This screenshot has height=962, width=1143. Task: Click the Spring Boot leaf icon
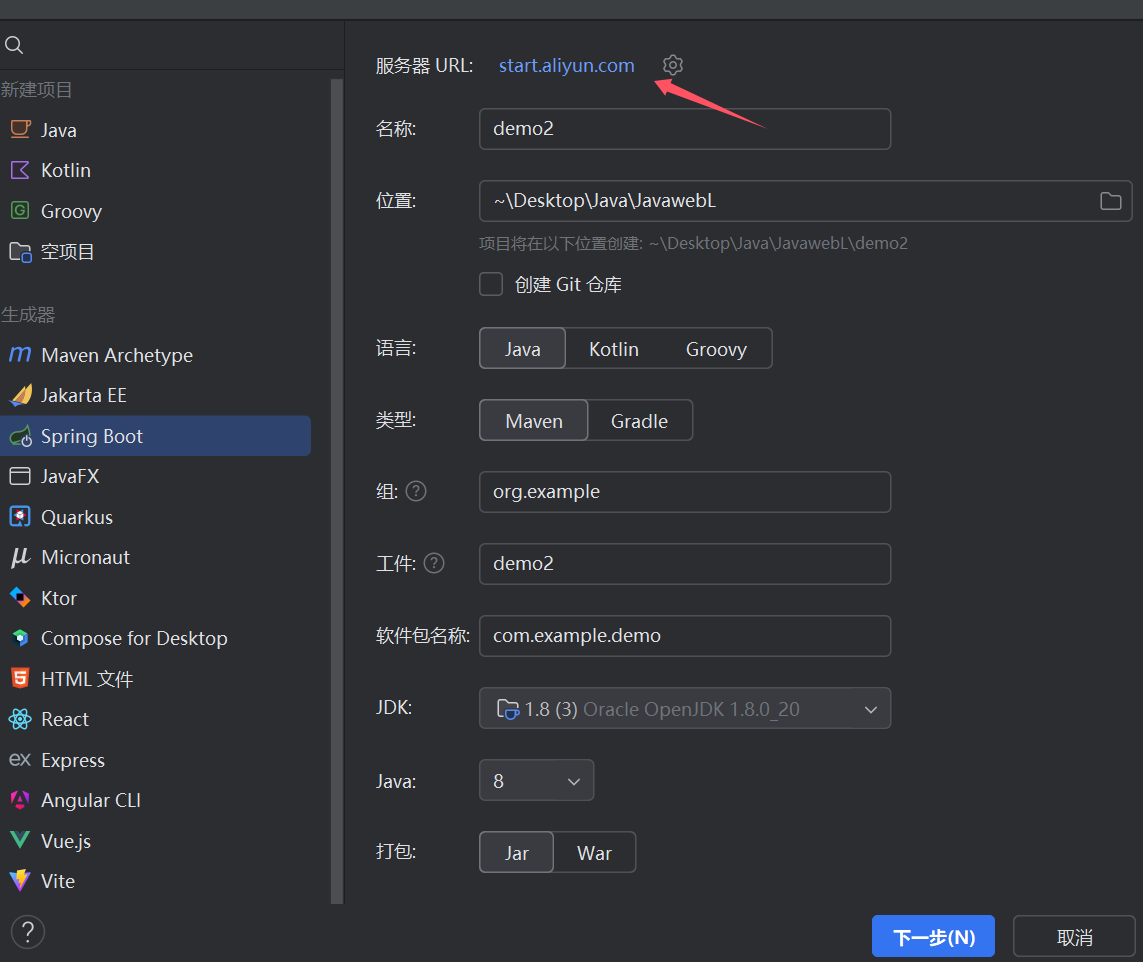pyautogui.click(x=20, y=436)
